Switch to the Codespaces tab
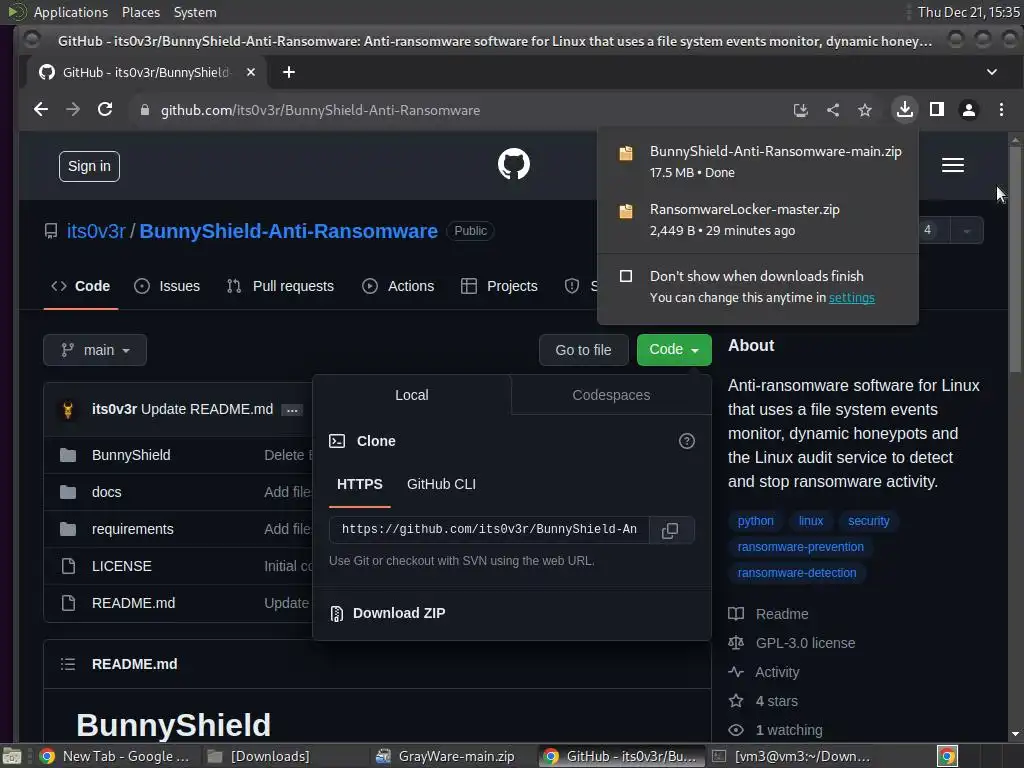This screenshot has height=768, width=1024. (x=611, y=395)
